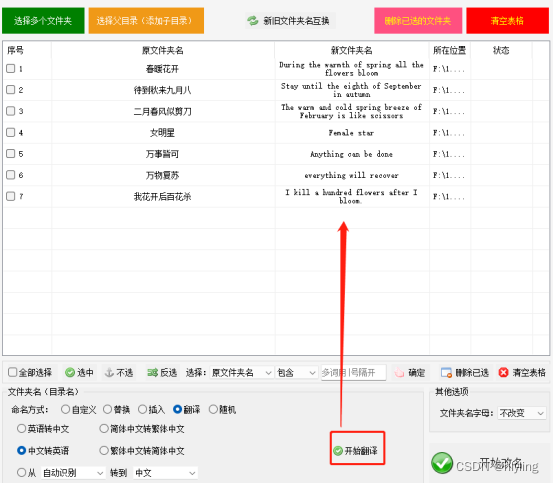The image size is (554, 483).
Task: Click the new name 'Female star' cell
Action: [352, 133]
